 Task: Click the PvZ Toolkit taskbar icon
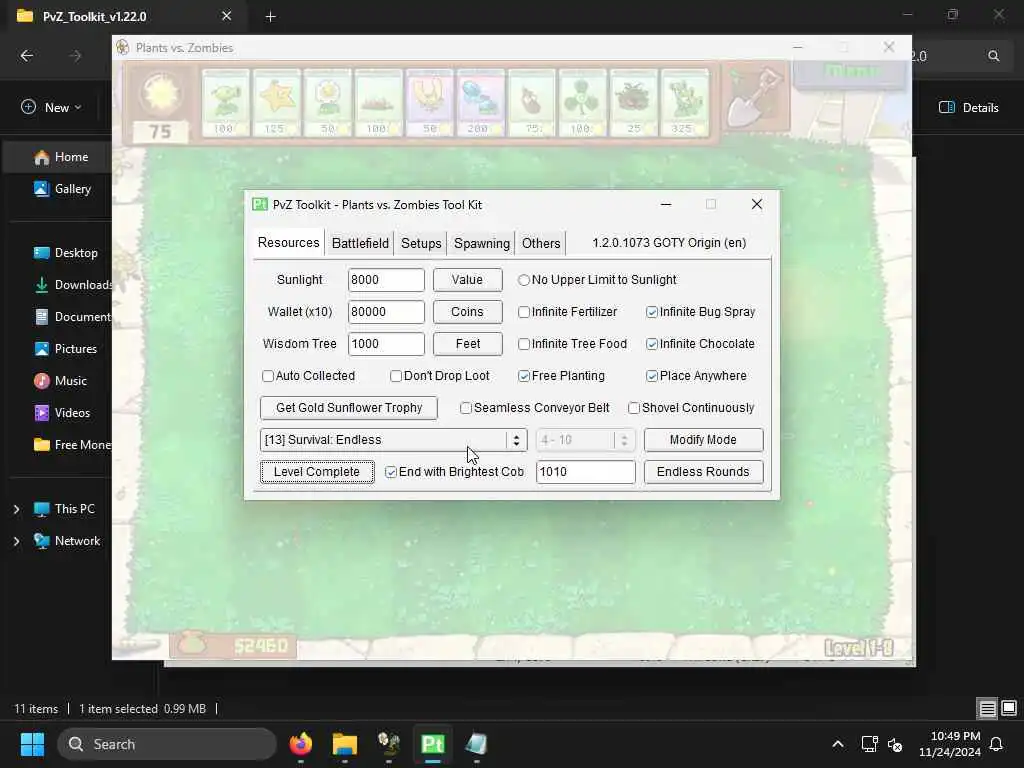click(432, 744)
